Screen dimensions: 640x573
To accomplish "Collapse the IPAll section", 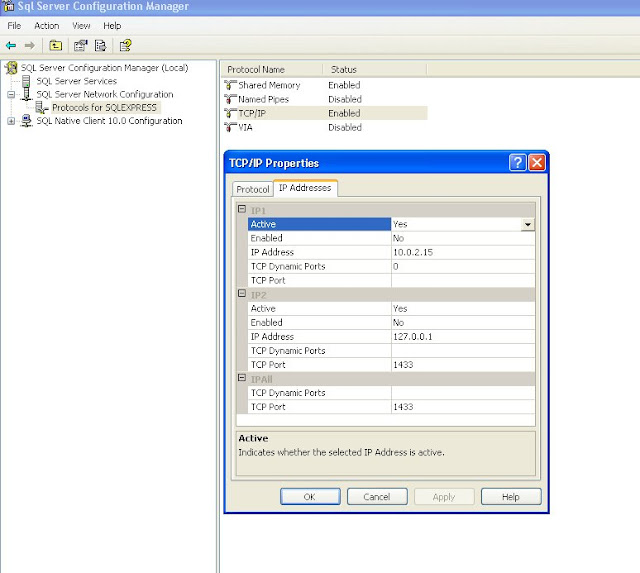I will pos(242,378).
